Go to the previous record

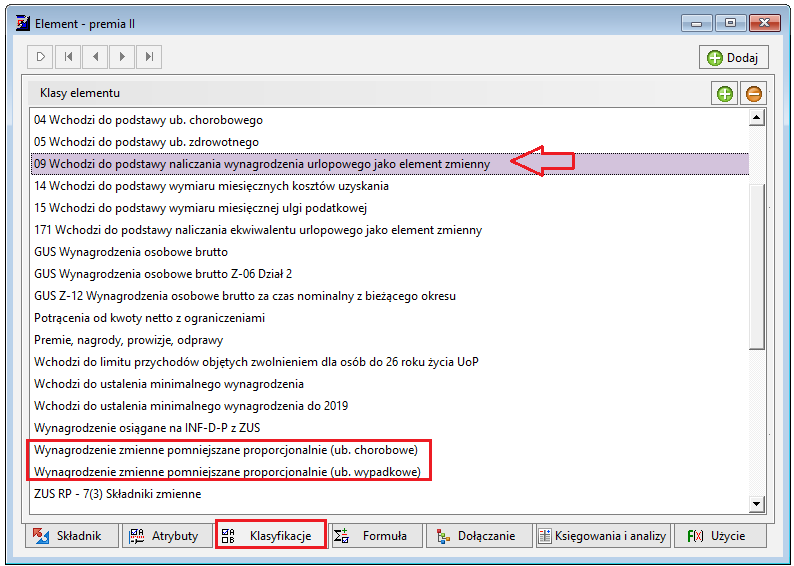[95, 56]
